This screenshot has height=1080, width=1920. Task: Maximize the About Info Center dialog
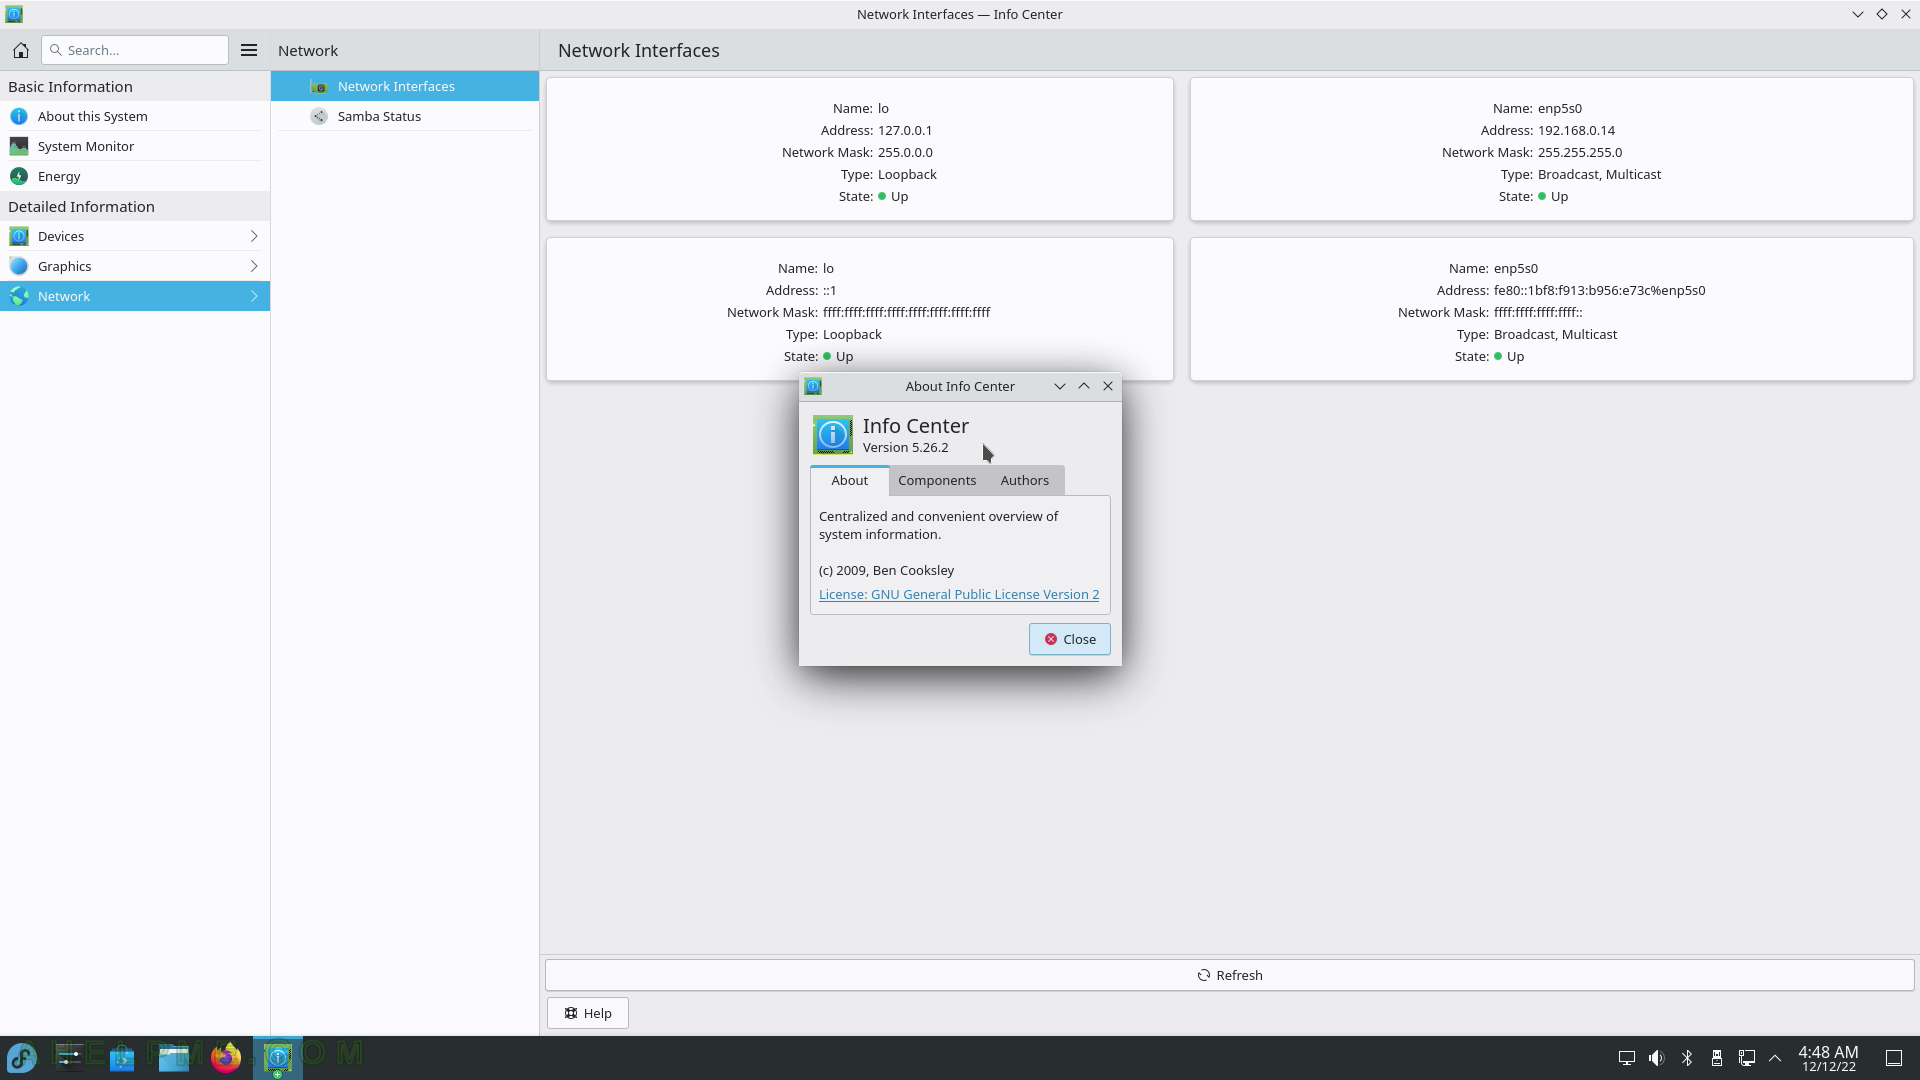point(1083,386)
